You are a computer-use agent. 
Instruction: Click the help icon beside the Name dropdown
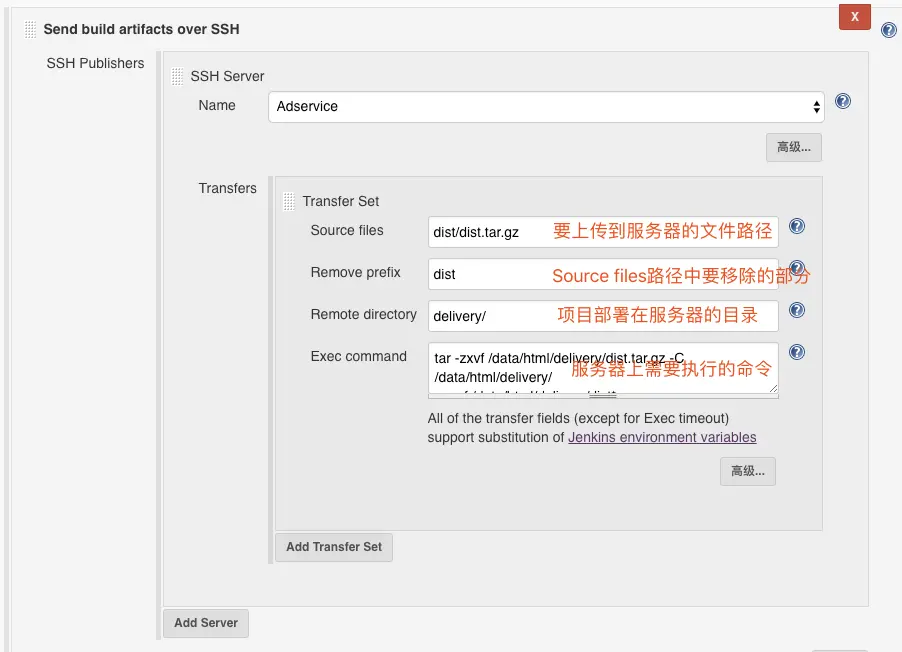point(843,102)
